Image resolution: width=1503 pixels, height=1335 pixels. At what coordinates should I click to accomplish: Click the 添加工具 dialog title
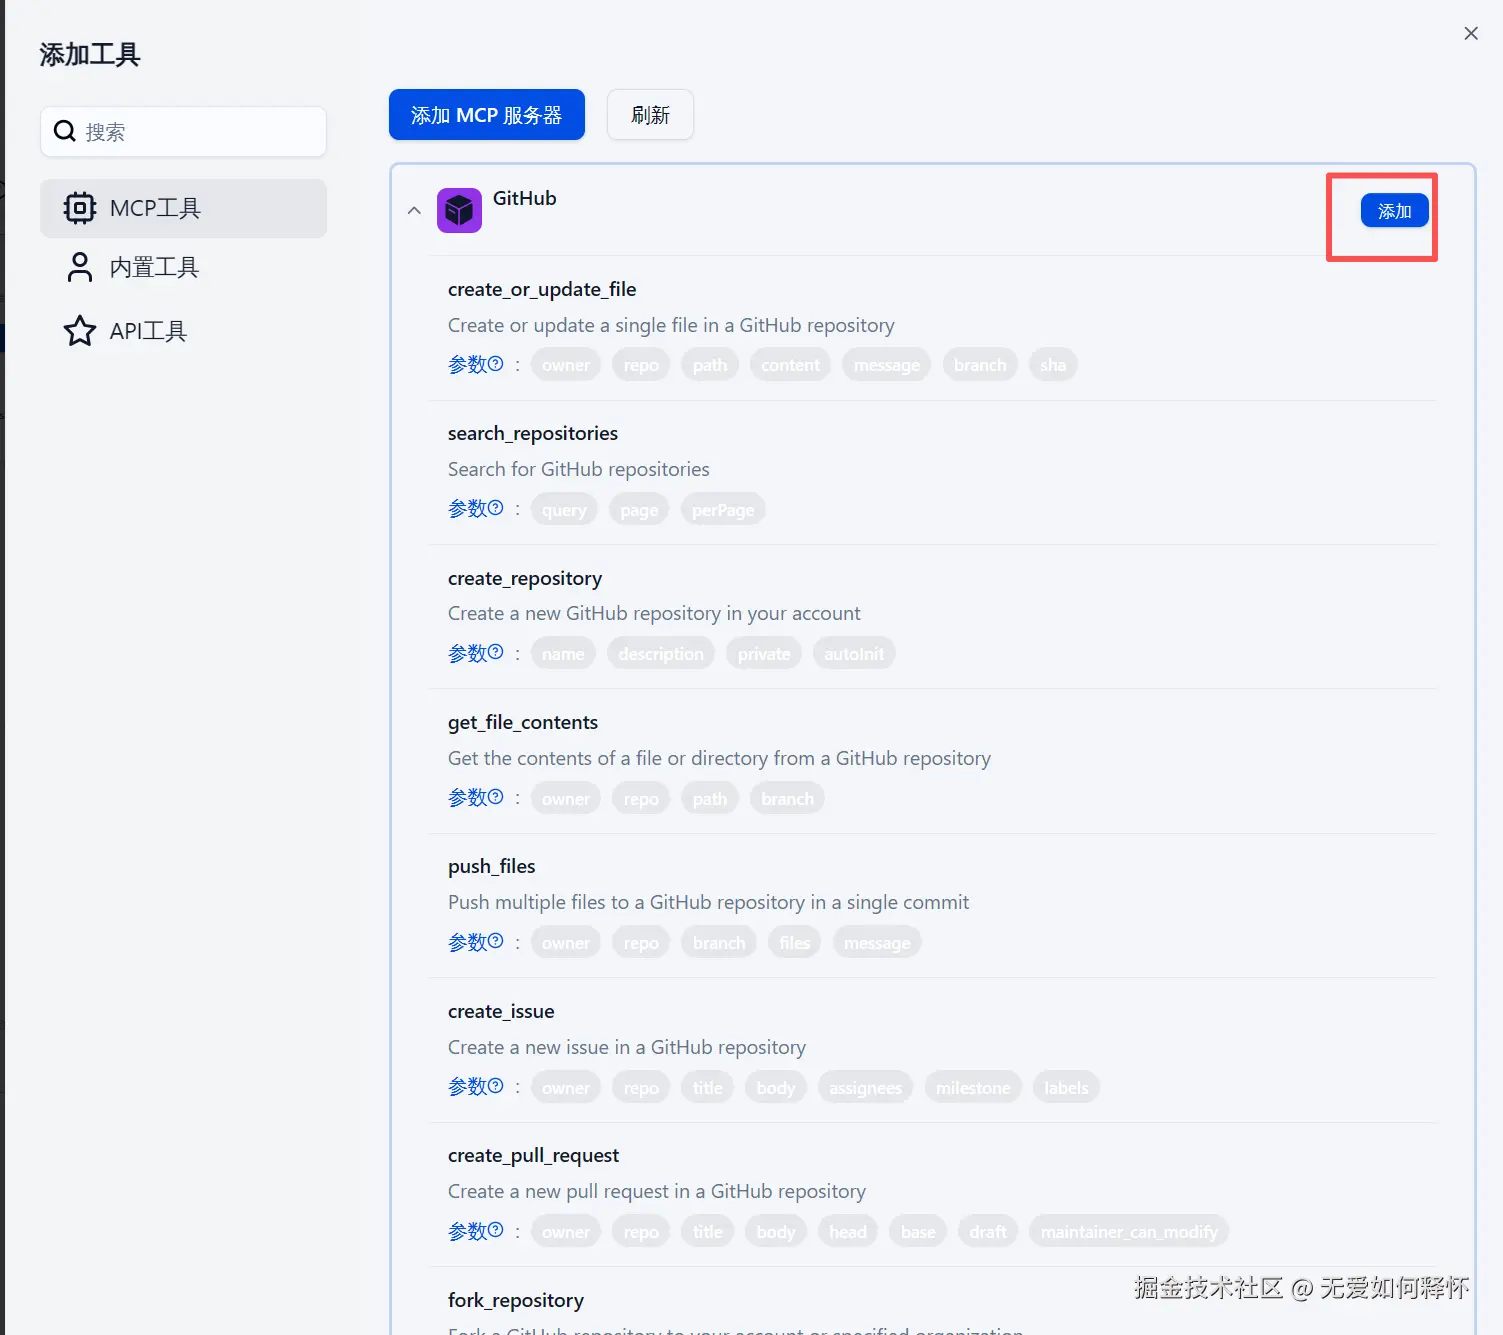tap(90, 54)
